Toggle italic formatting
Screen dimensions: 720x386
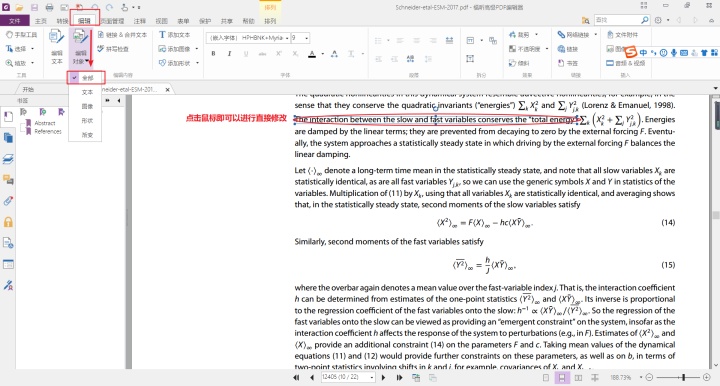(x=230, y=54)
